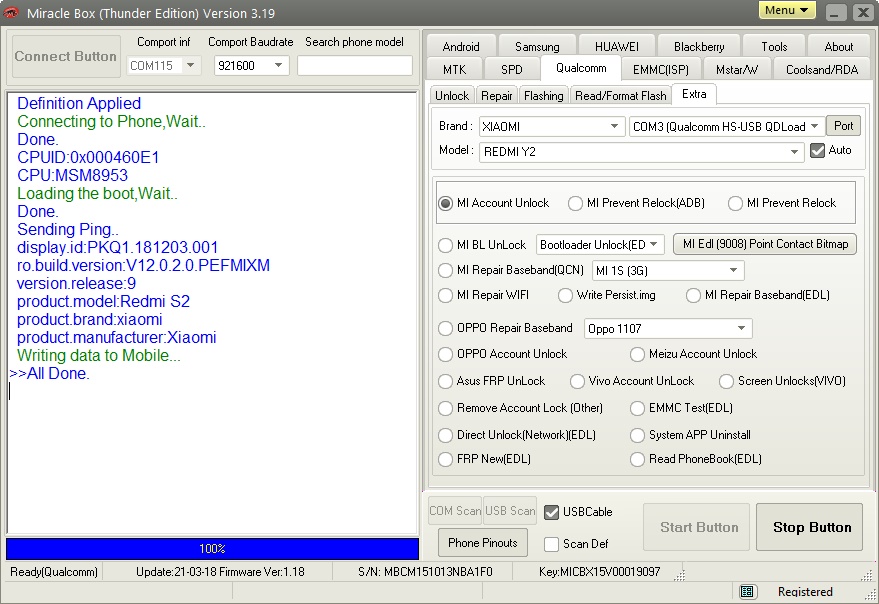
Task: Open the SPD tab
Action: click(512, 70)
